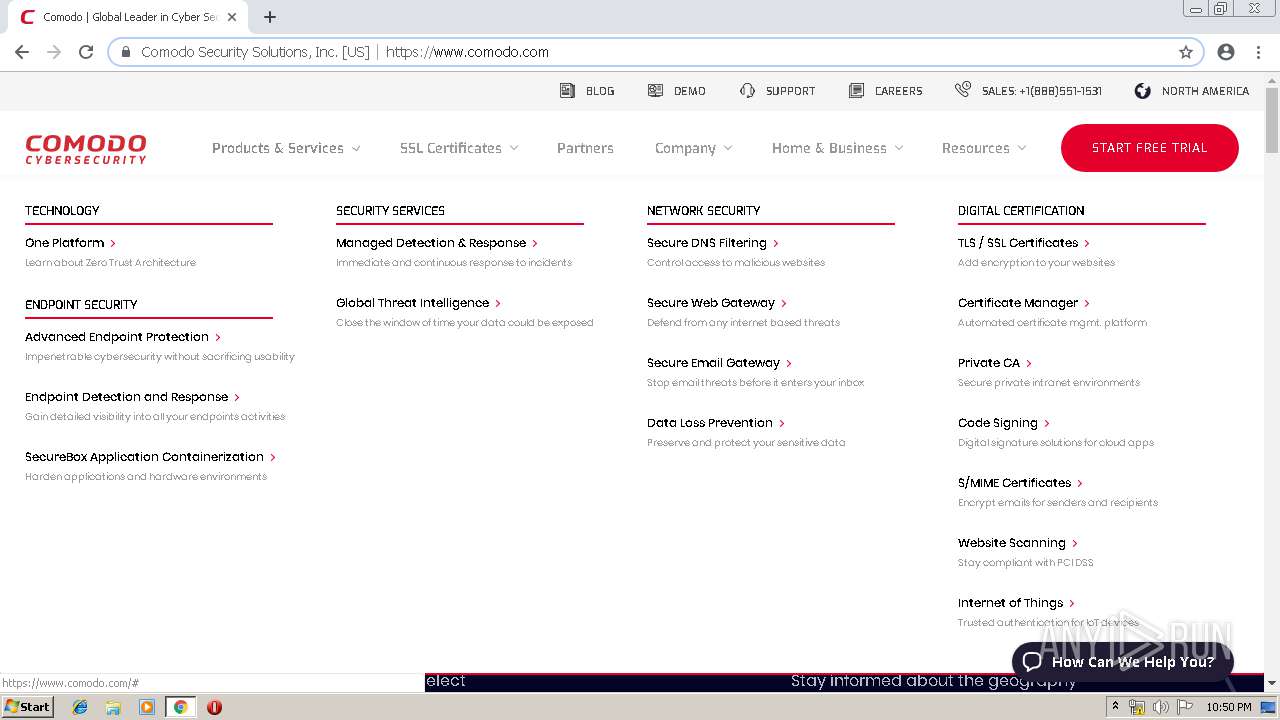
Task: Open Endpoint Detection and Response
Action: [x=127, y=397]
